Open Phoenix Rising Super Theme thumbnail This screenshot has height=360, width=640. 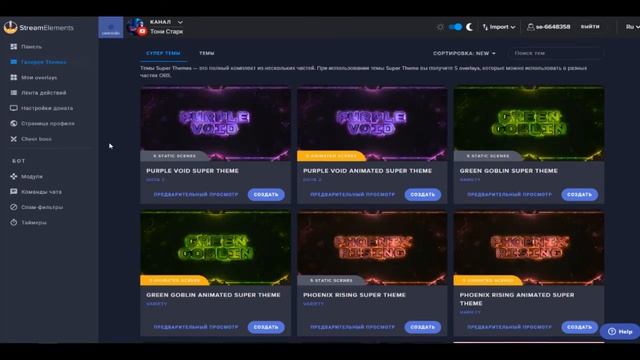372,248
